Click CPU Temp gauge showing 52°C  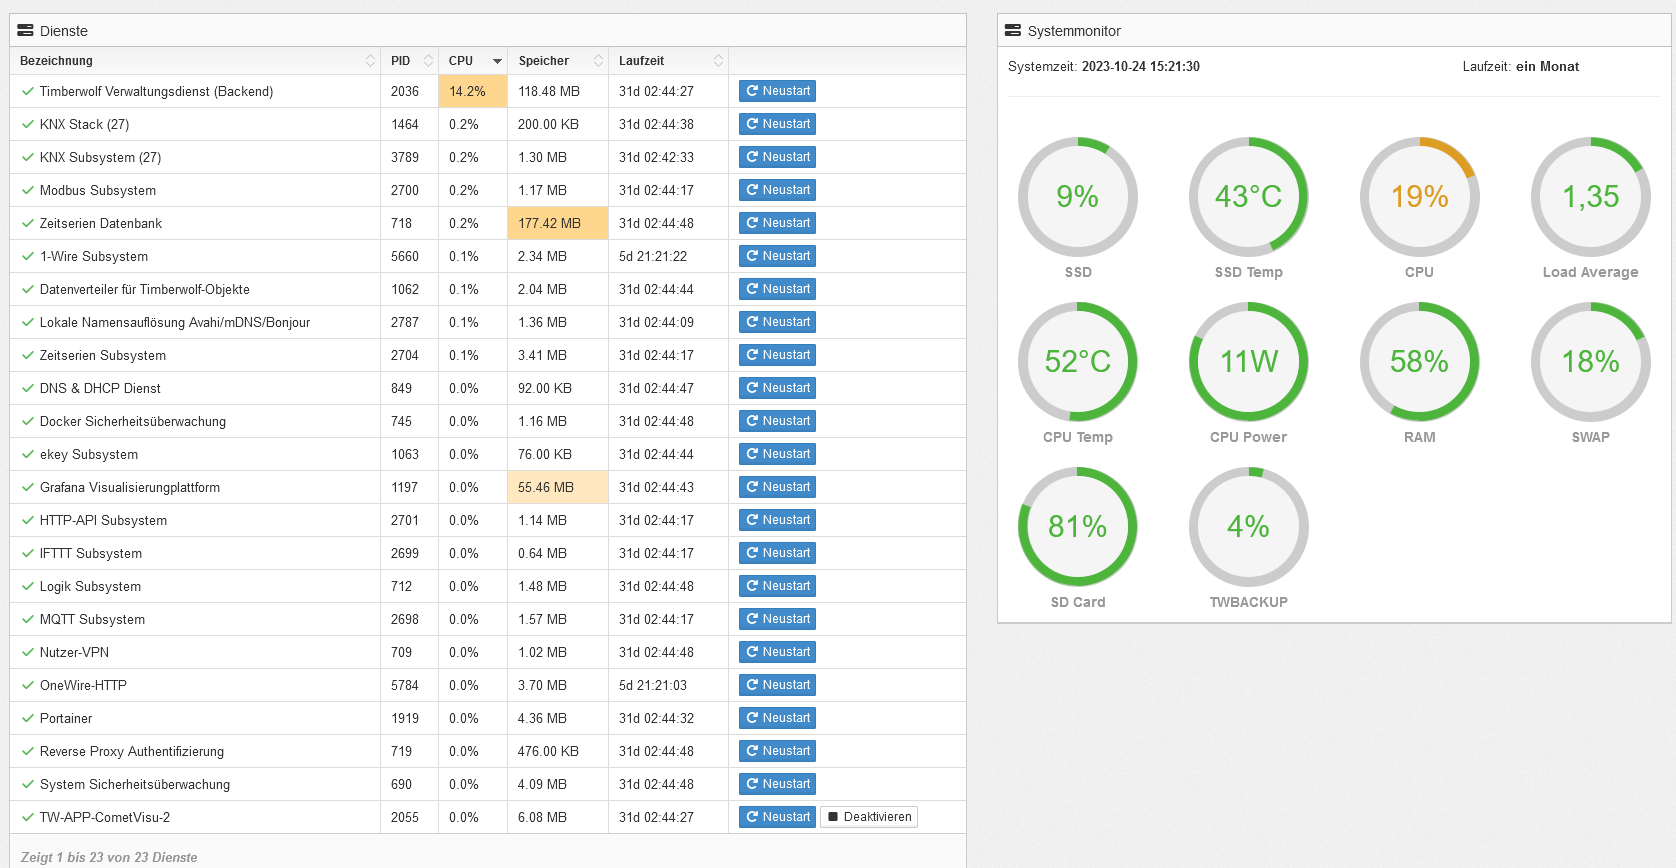tap(1078, 362)
